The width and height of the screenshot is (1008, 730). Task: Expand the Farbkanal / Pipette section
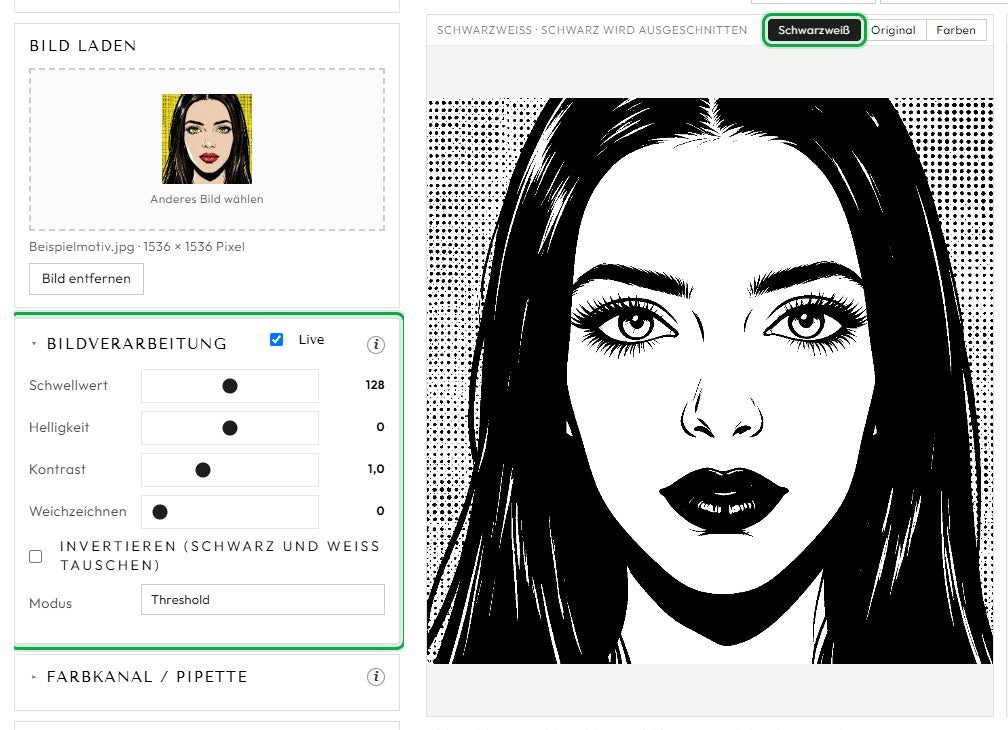34,677
